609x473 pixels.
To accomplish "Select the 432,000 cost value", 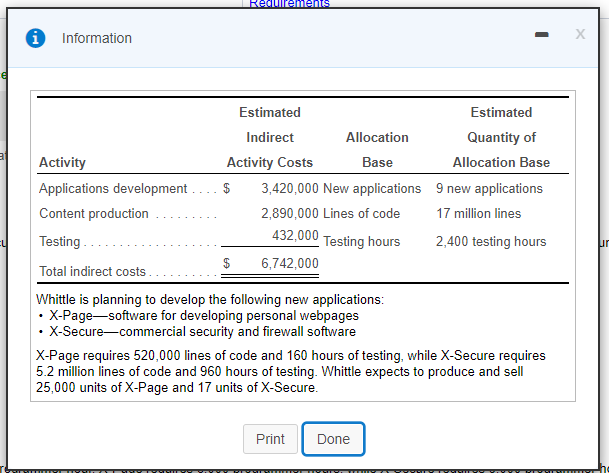I will coord(295,235).
